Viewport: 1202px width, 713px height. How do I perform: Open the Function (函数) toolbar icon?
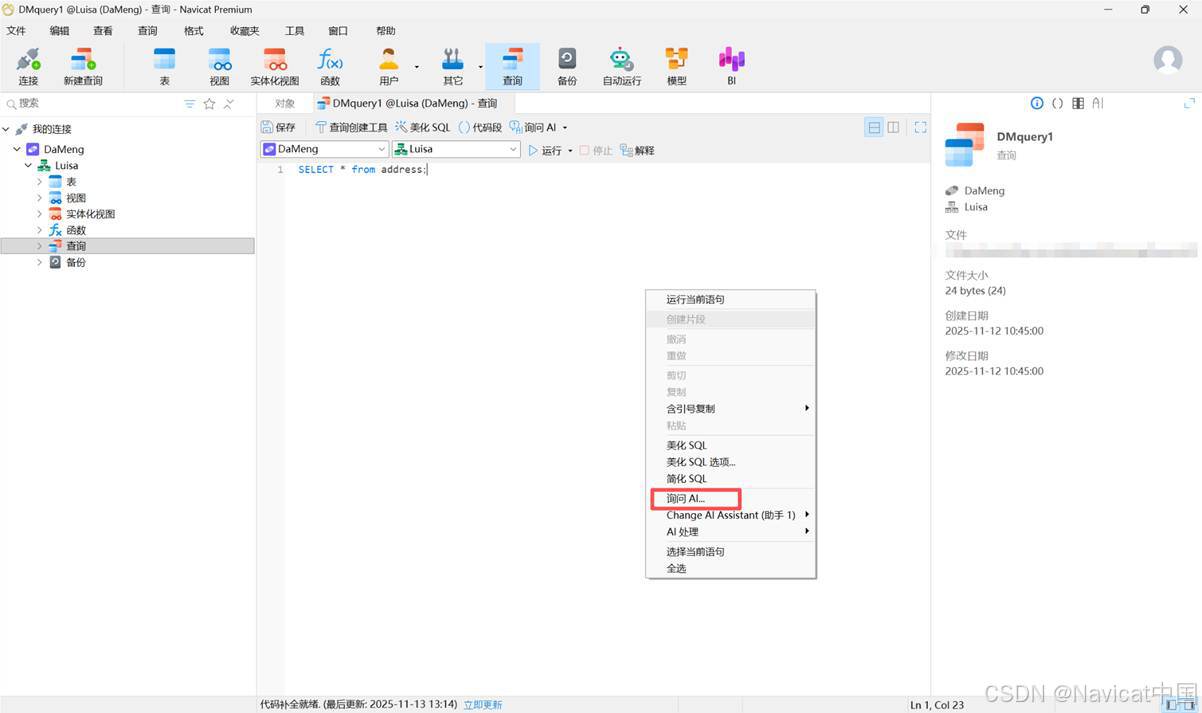pos(330,66)
